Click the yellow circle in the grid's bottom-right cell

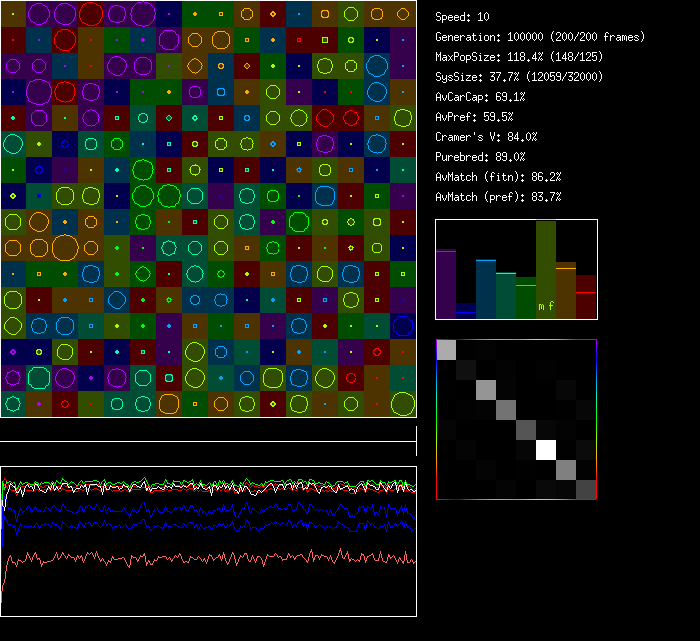click(x=403, y=403)
